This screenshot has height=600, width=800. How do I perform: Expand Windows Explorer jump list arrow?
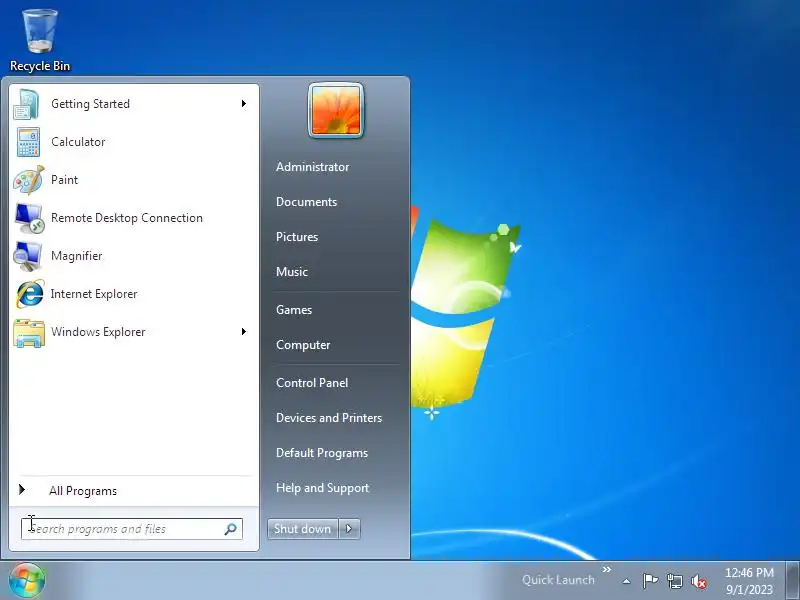(x=244, y=332)
